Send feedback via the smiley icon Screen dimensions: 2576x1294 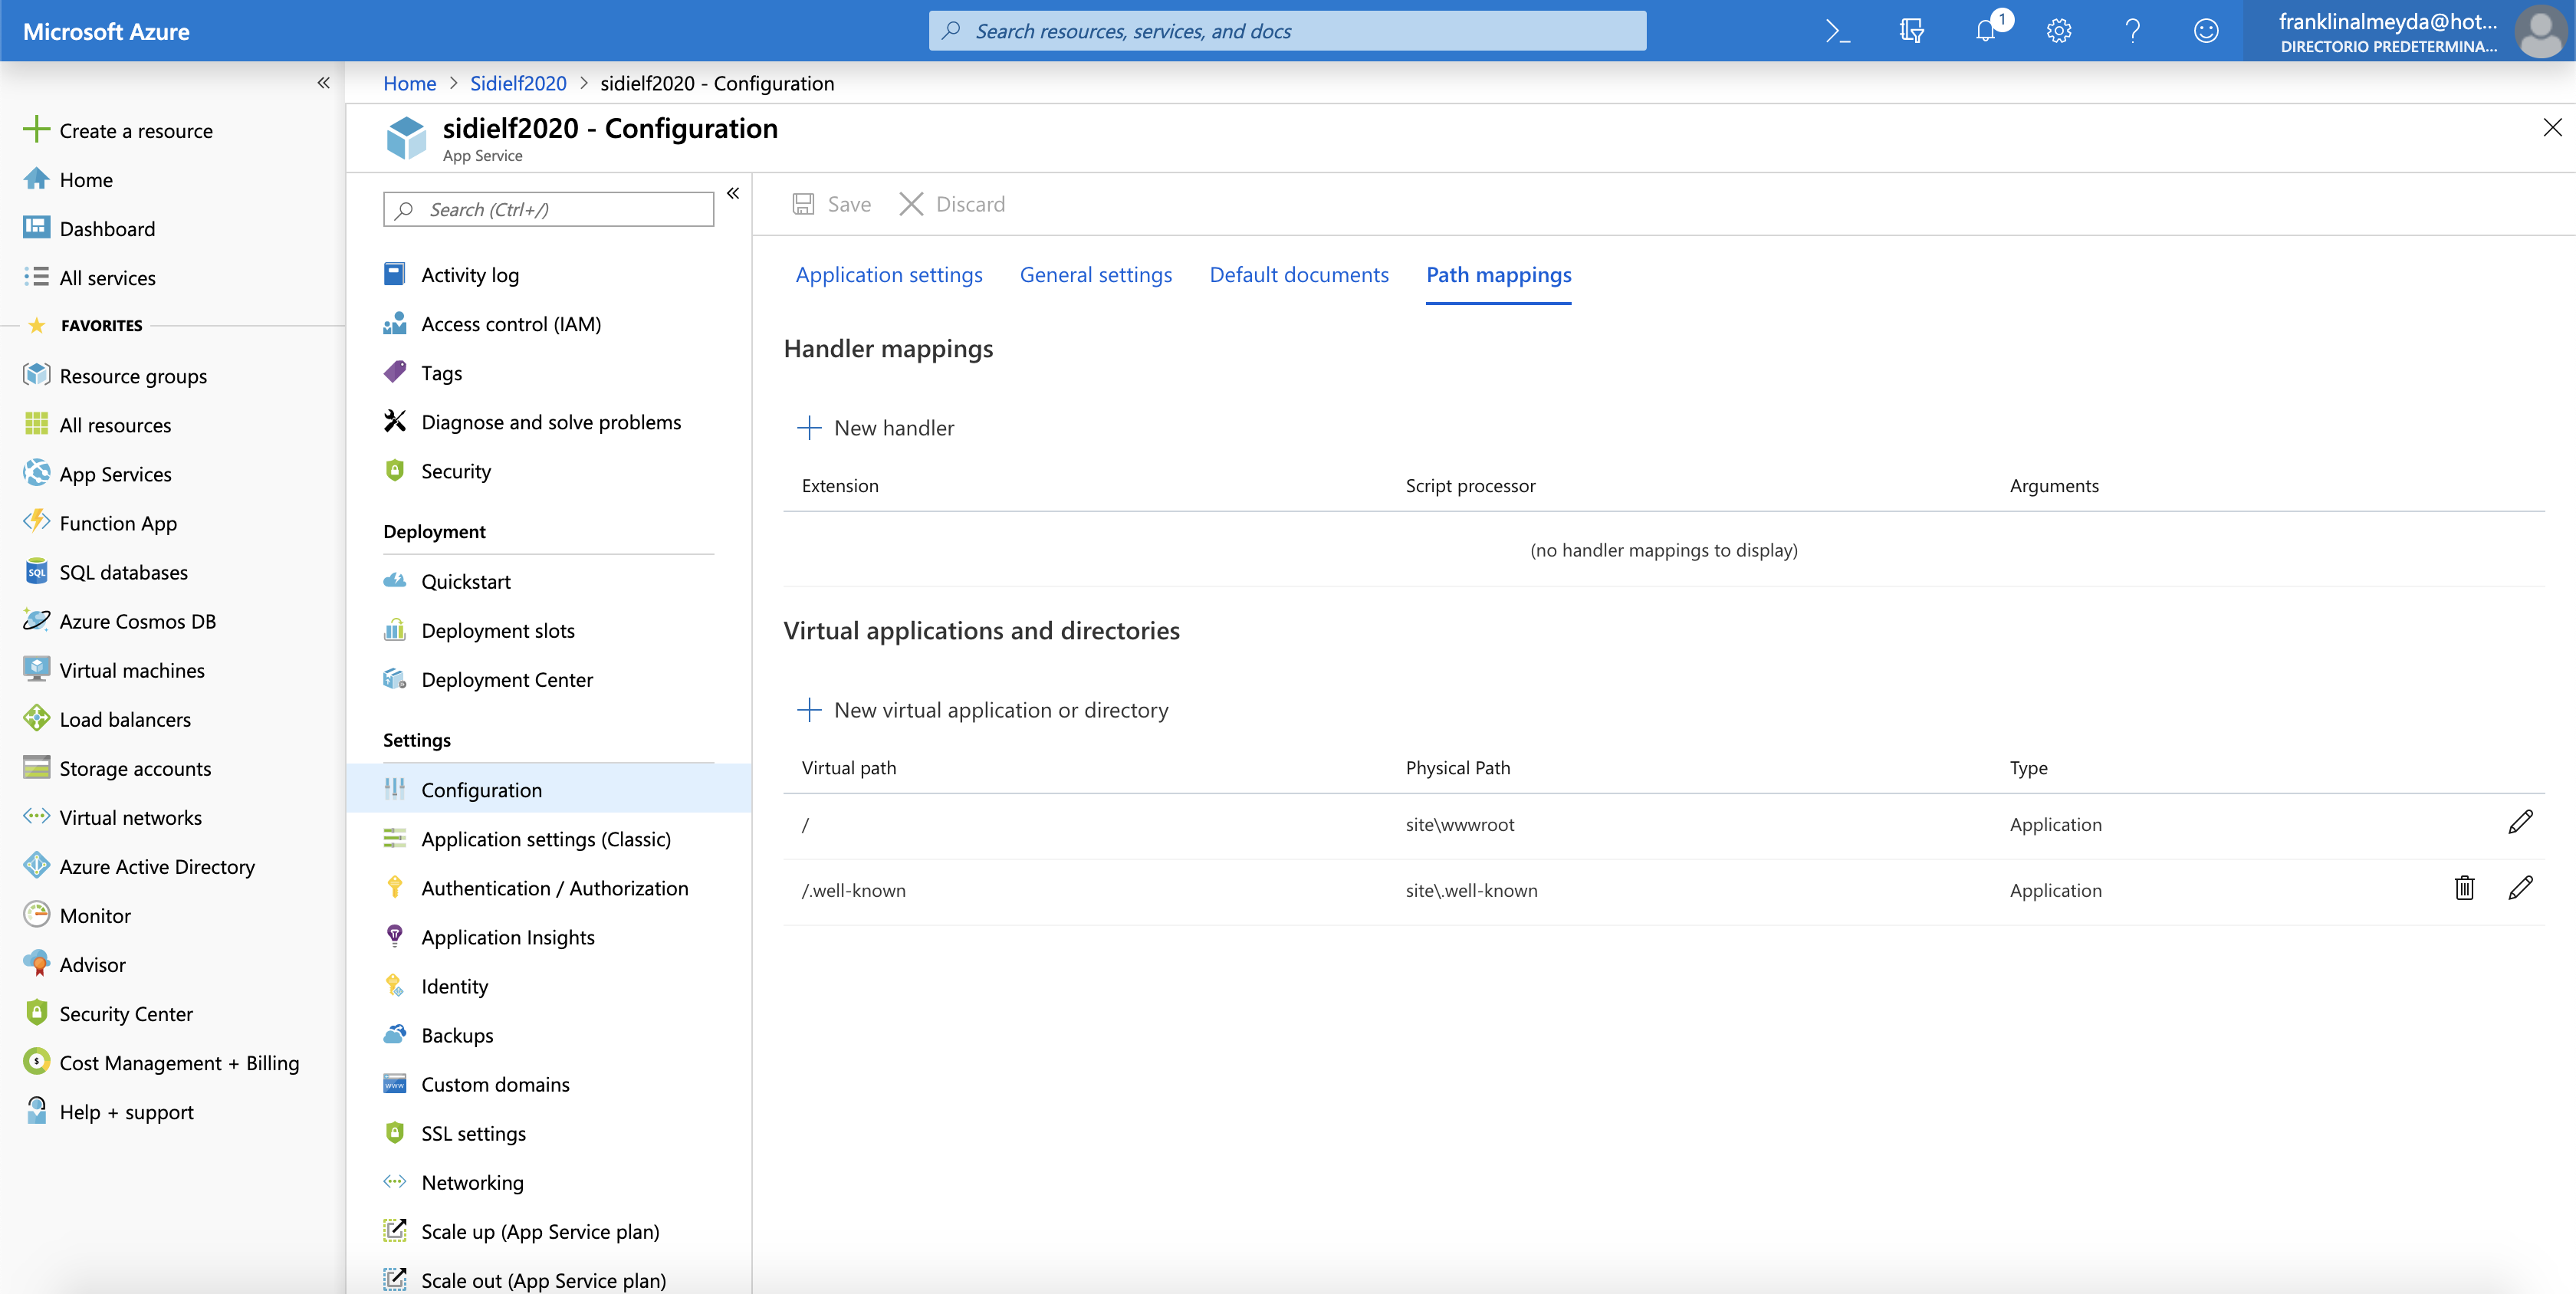[2206, 30]
